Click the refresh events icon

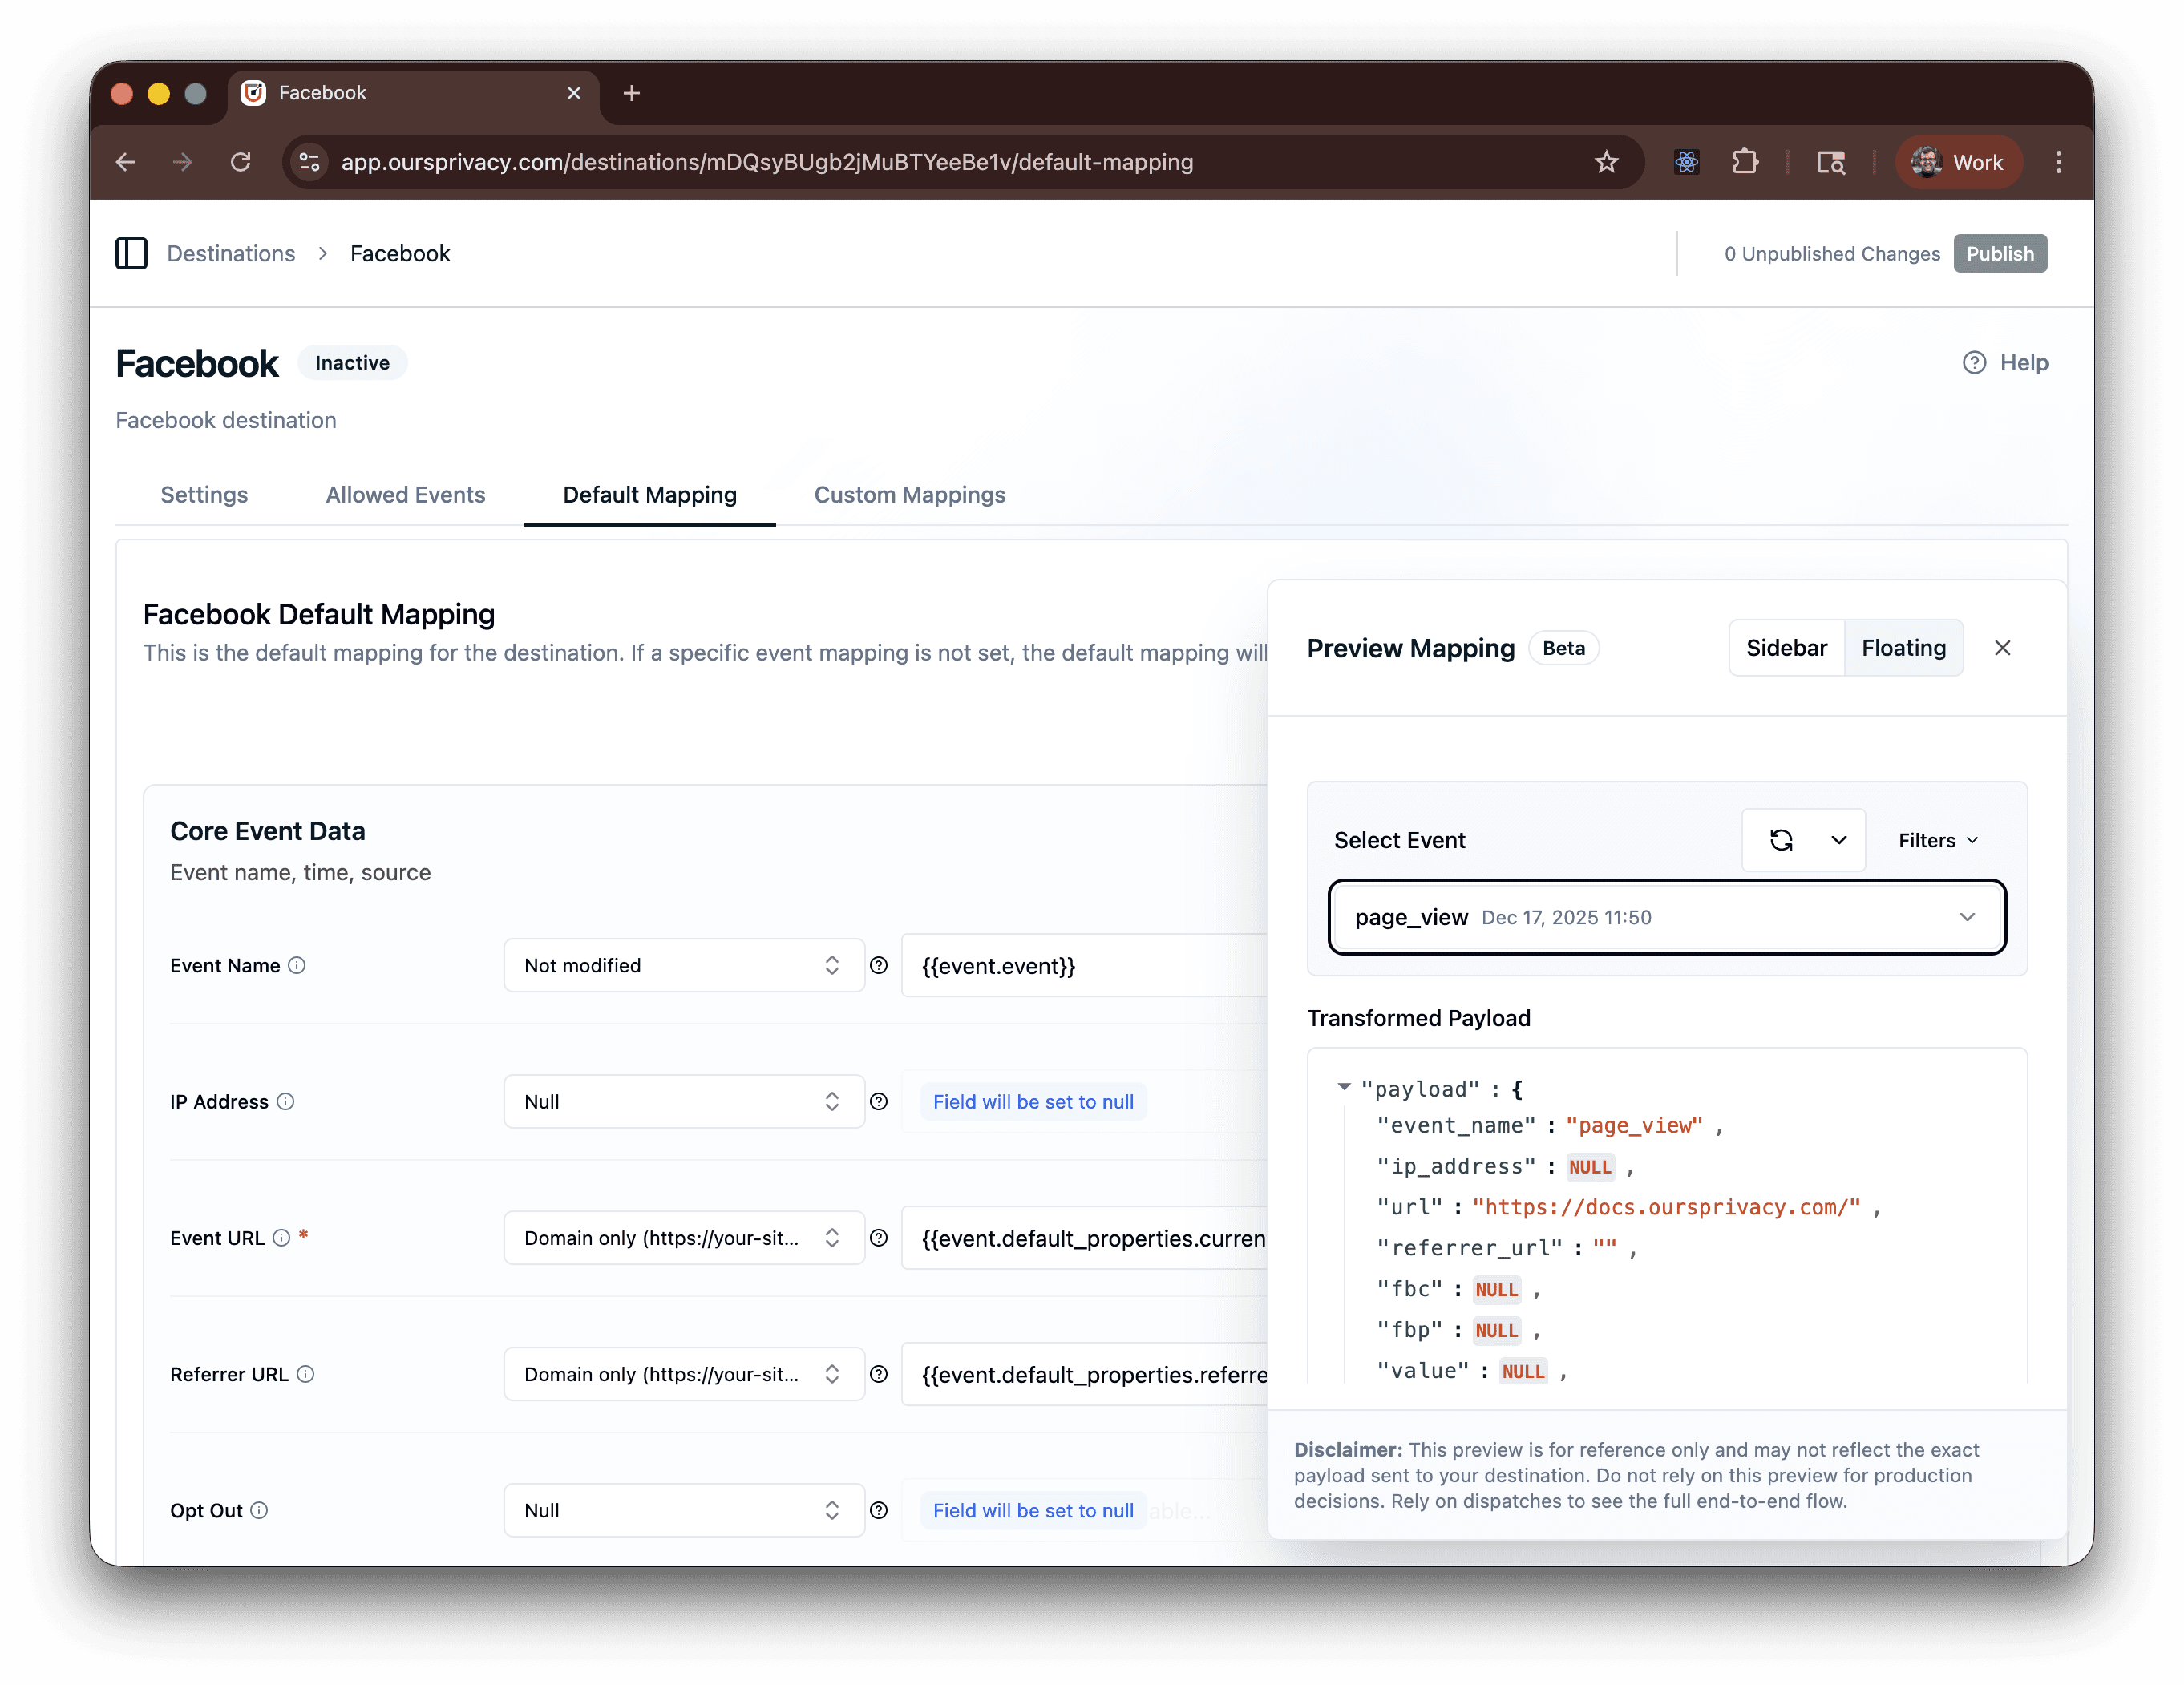(x=1781, y=840)
